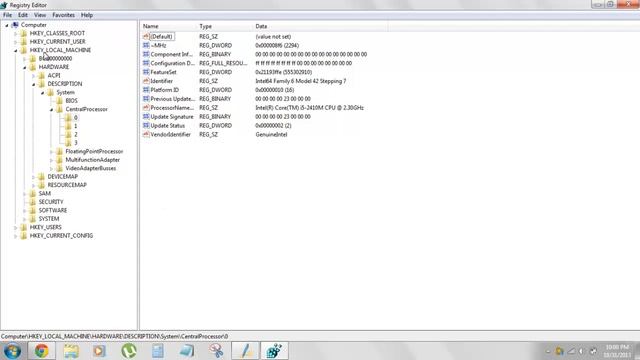640x360 pixels.
Task: Collapse the CentralProcessor key
Action: [51, 110]
